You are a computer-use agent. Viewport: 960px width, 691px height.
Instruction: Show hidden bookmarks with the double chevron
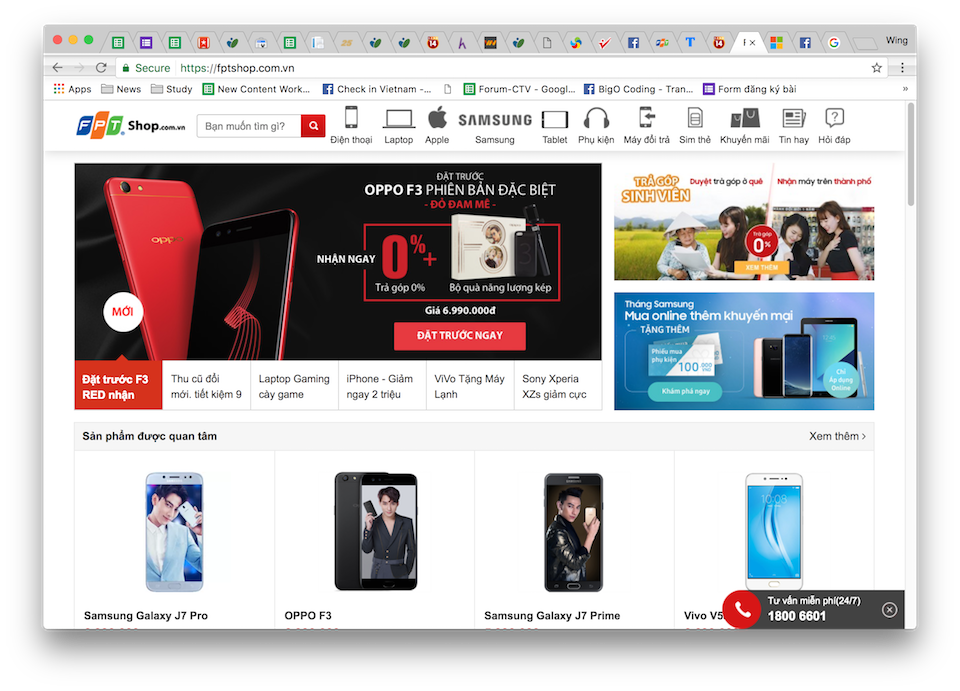(x=906, y=89)
